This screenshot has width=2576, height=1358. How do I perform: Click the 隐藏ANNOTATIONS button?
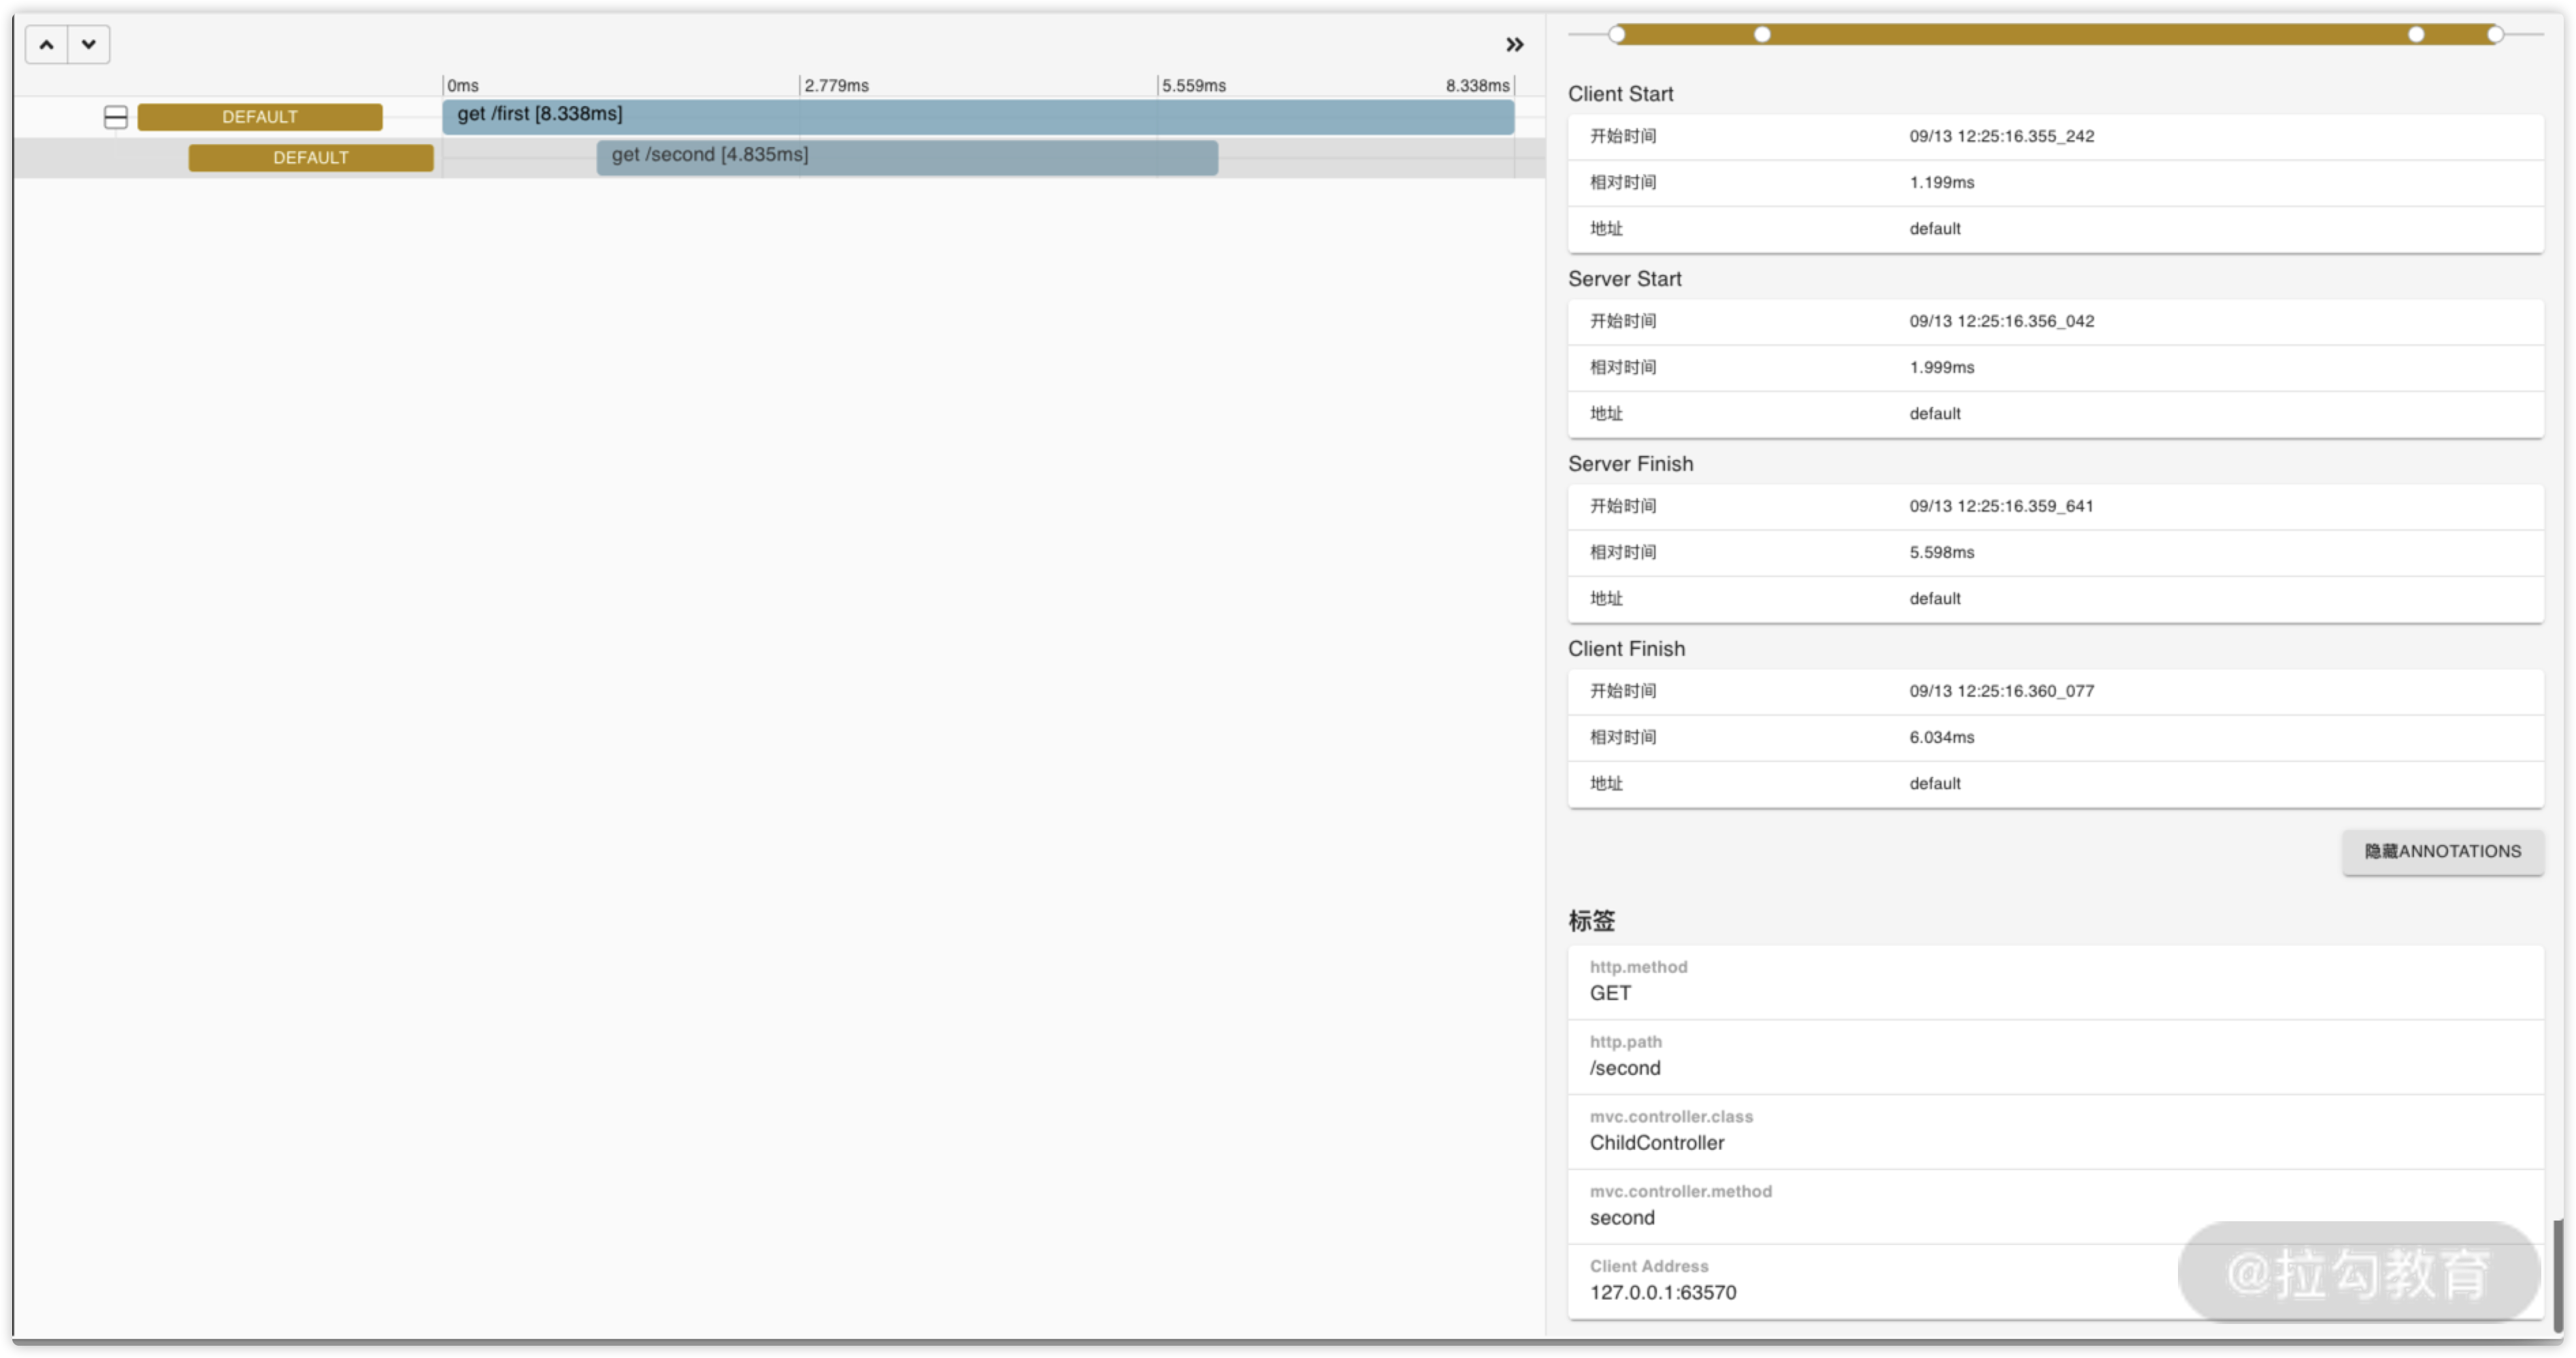click(x=2442, y=852)
